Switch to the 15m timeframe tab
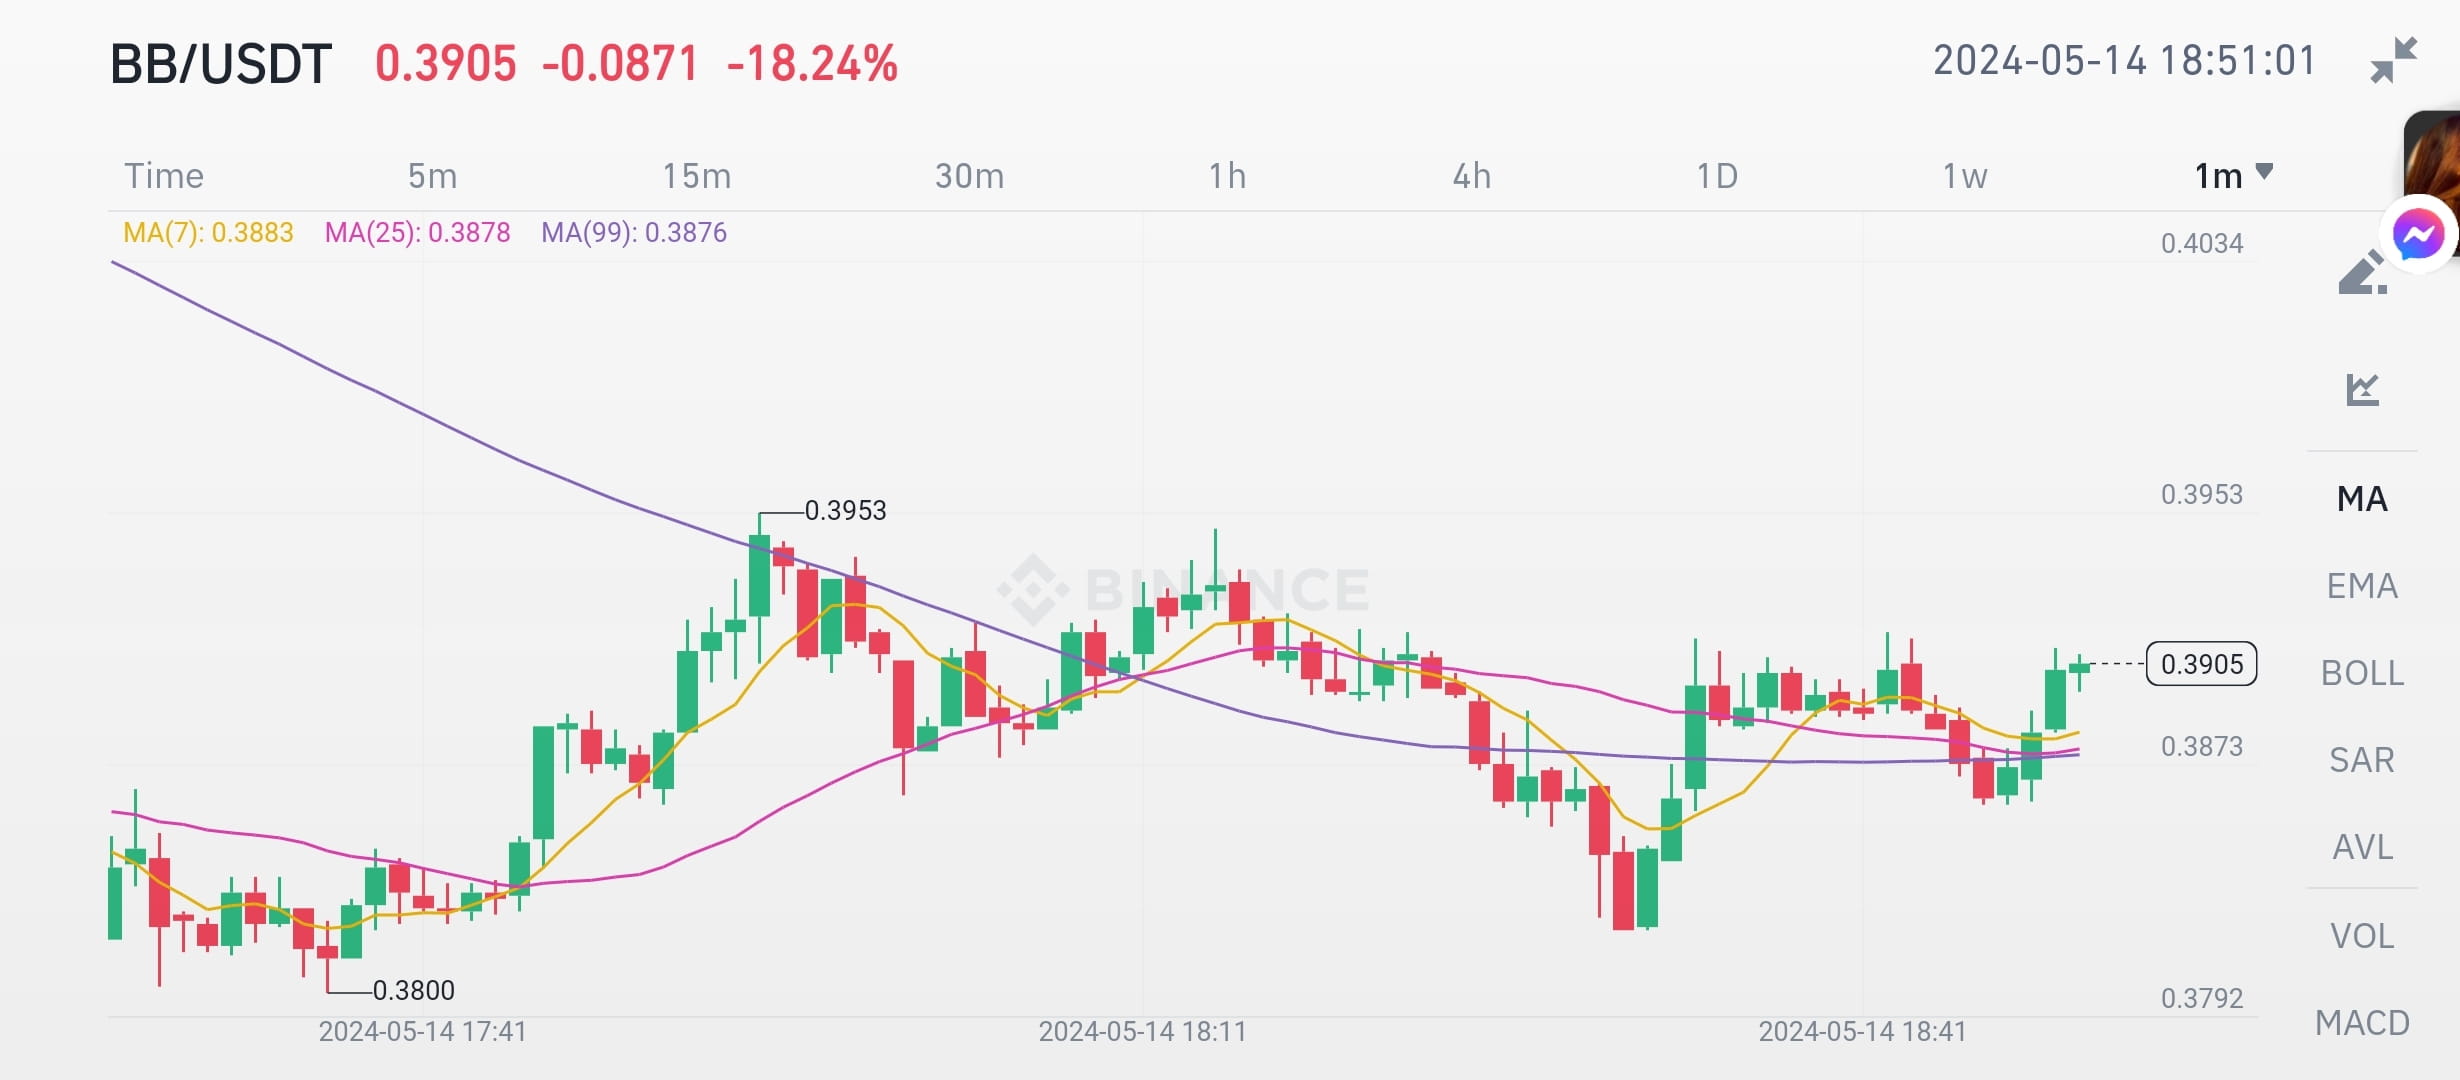2460x1080 pixels. point(696,176)
